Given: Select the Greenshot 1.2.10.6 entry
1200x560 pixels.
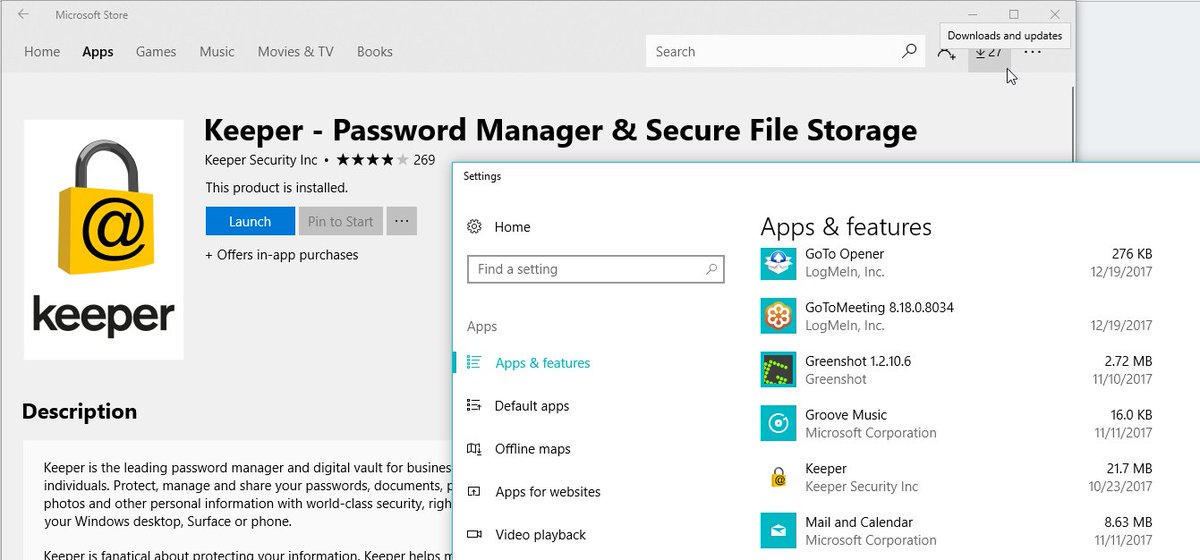Looking at the screenshot, I should [858, 361].
